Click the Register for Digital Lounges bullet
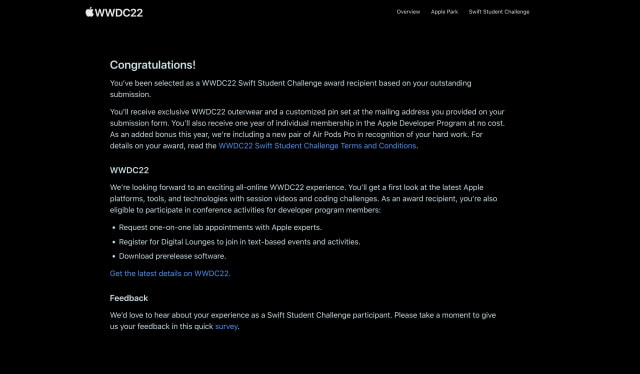This screenshot has height=374, width=640. point(239,242)
